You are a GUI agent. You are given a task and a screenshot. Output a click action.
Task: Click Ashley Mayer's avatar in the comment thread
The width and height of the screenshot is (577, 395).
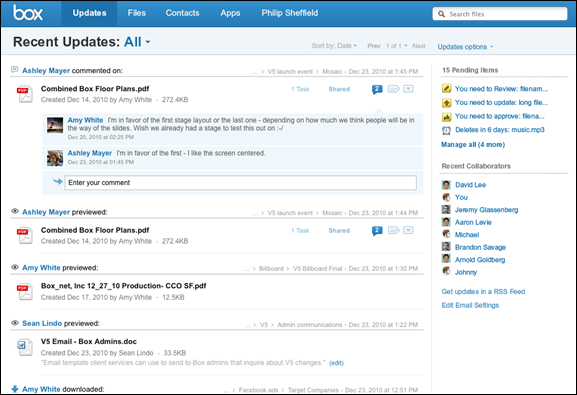(55, 158)
